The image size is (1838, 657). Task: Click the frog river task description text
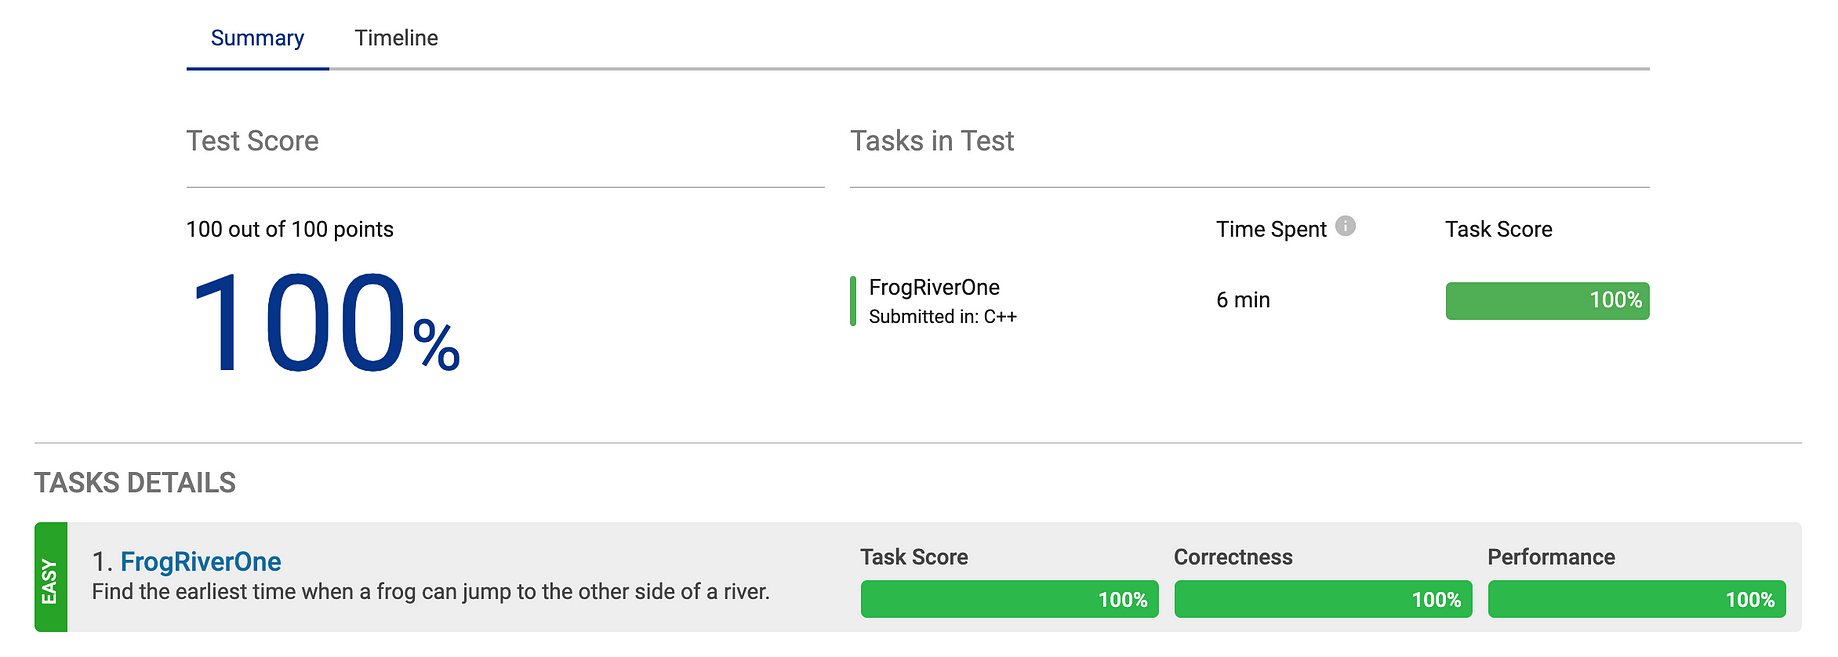tap(431, 592)
